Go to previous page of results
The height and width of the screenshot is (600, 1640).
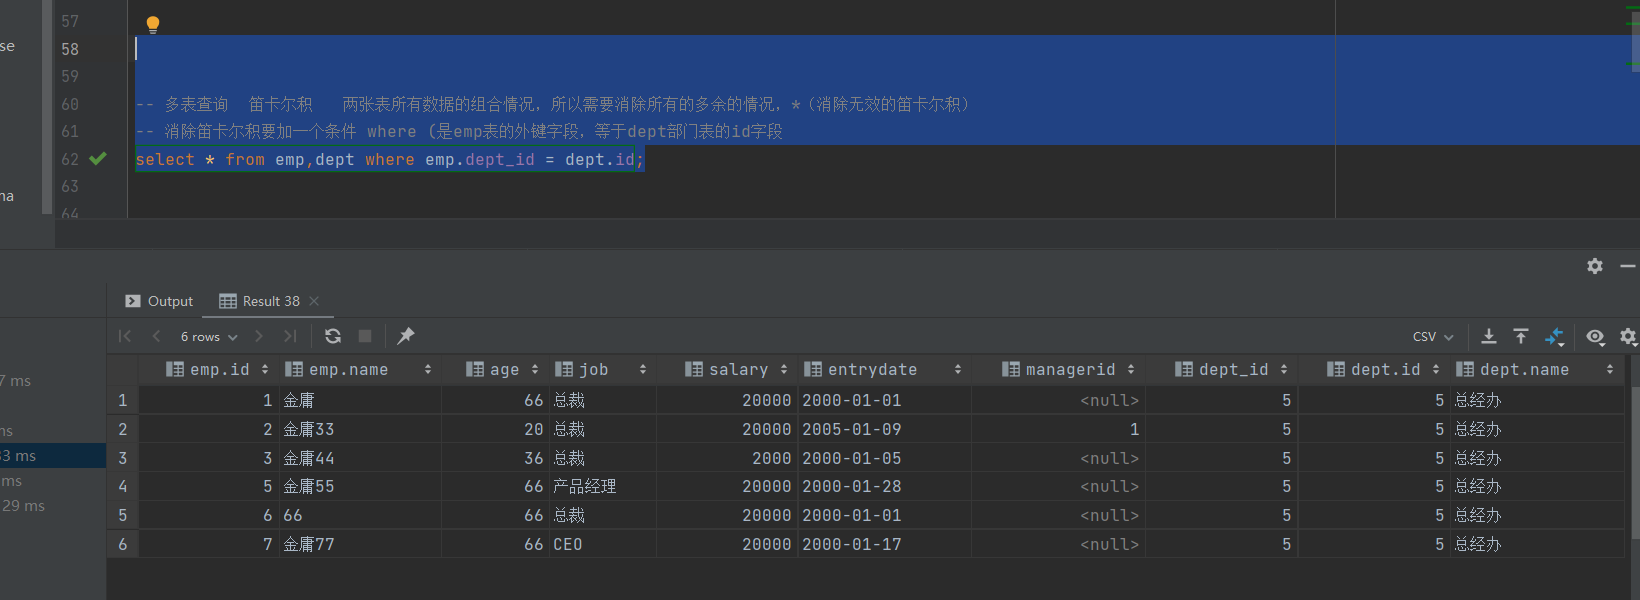click(x=156, y=337)
